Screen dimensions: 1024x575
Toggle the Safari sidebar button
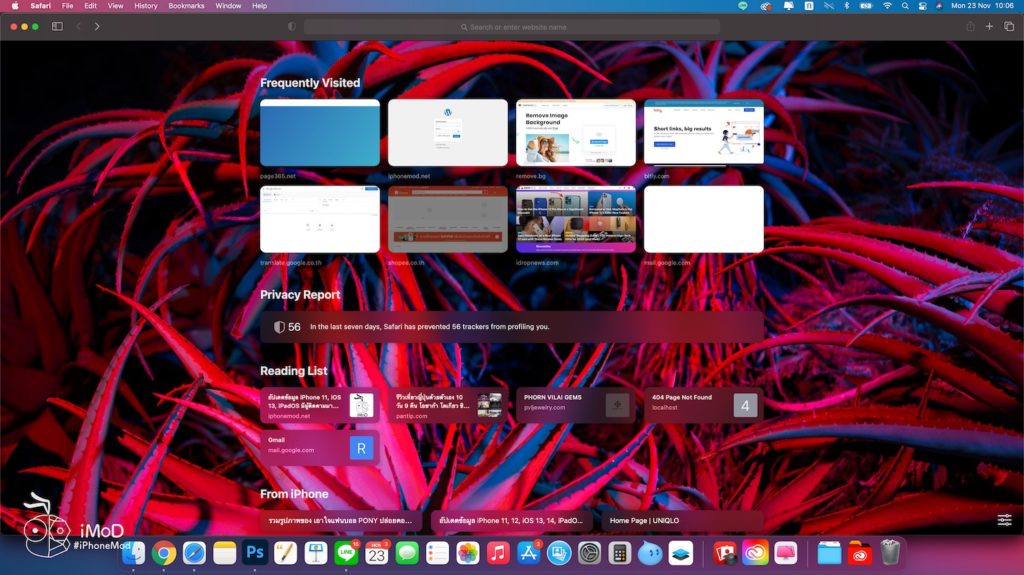click(57, 26)
